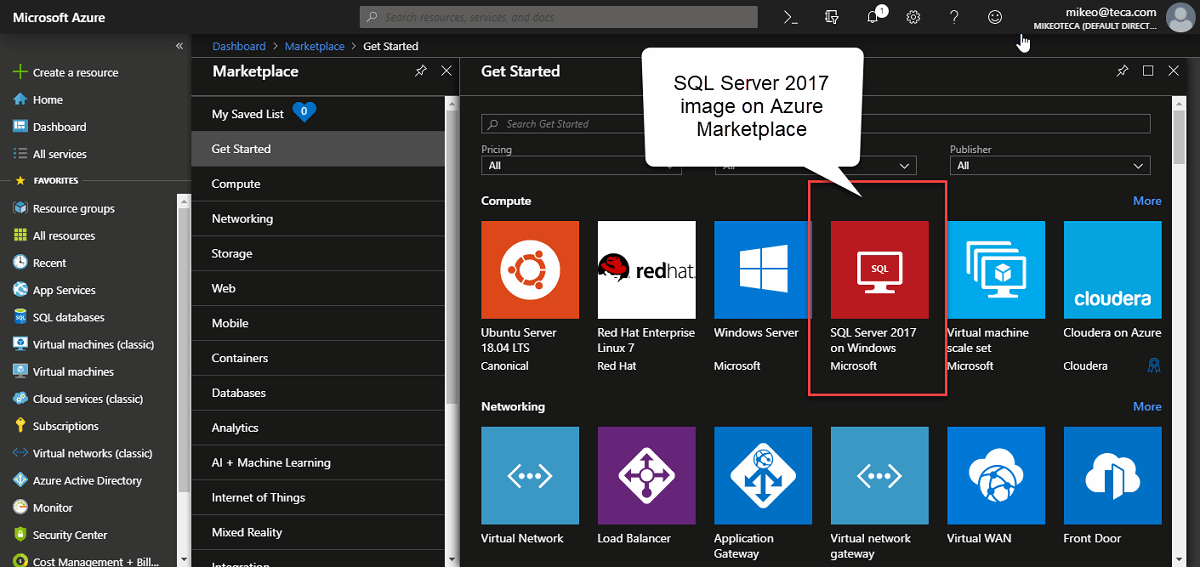Open Cloud Shell from top bar
This screenshot has height=567, width=1200.
tap(790, 17)
